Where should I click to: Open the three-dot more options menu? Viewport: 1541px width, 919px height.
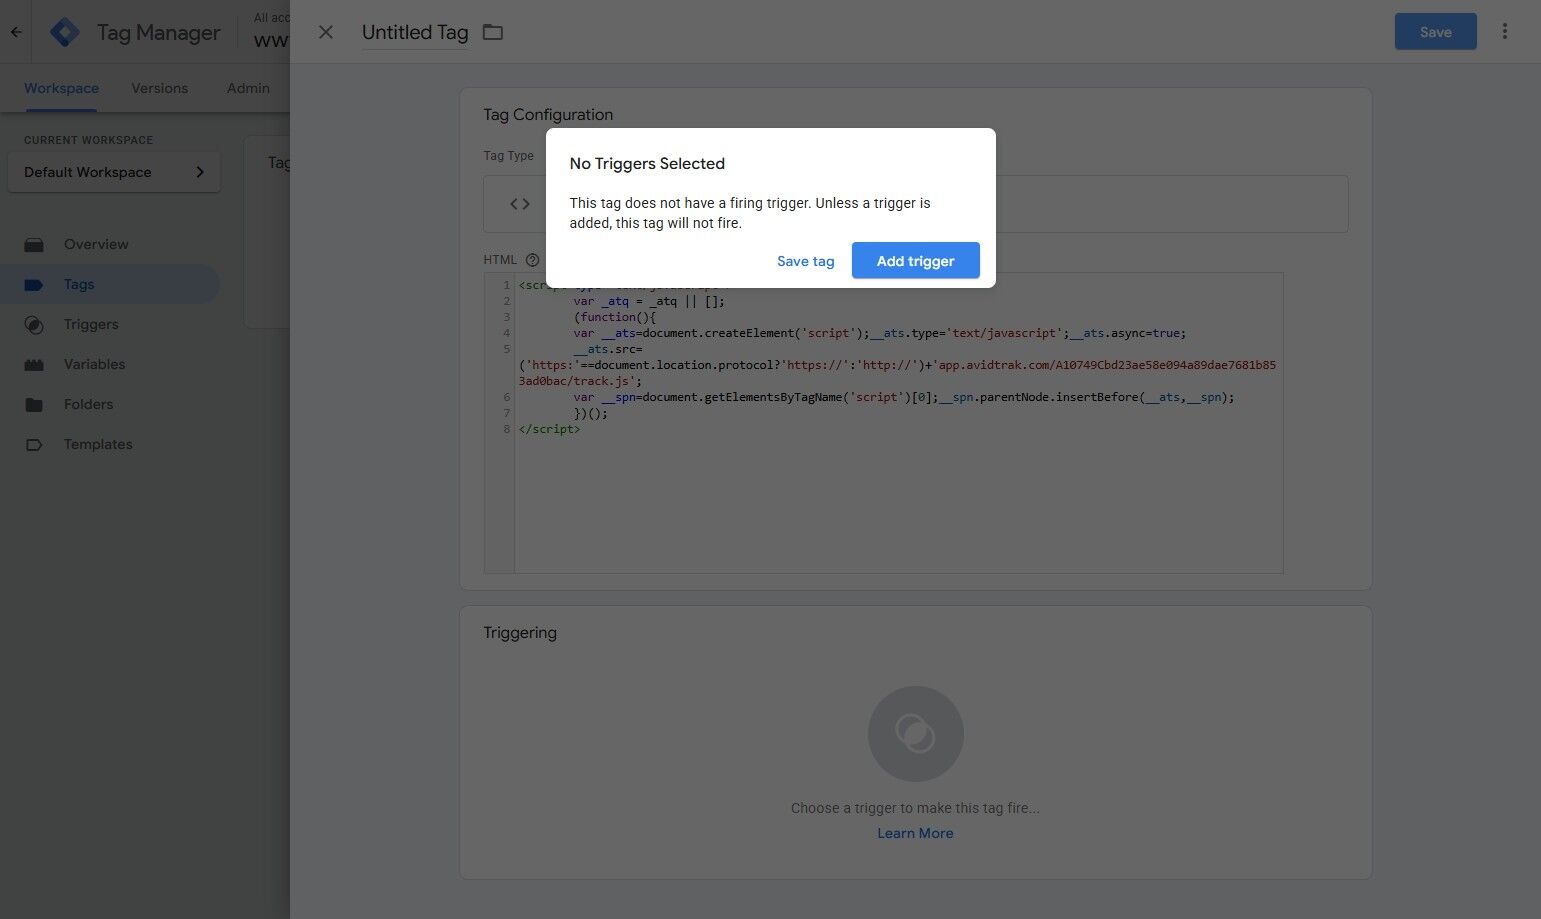point(1504,32)
